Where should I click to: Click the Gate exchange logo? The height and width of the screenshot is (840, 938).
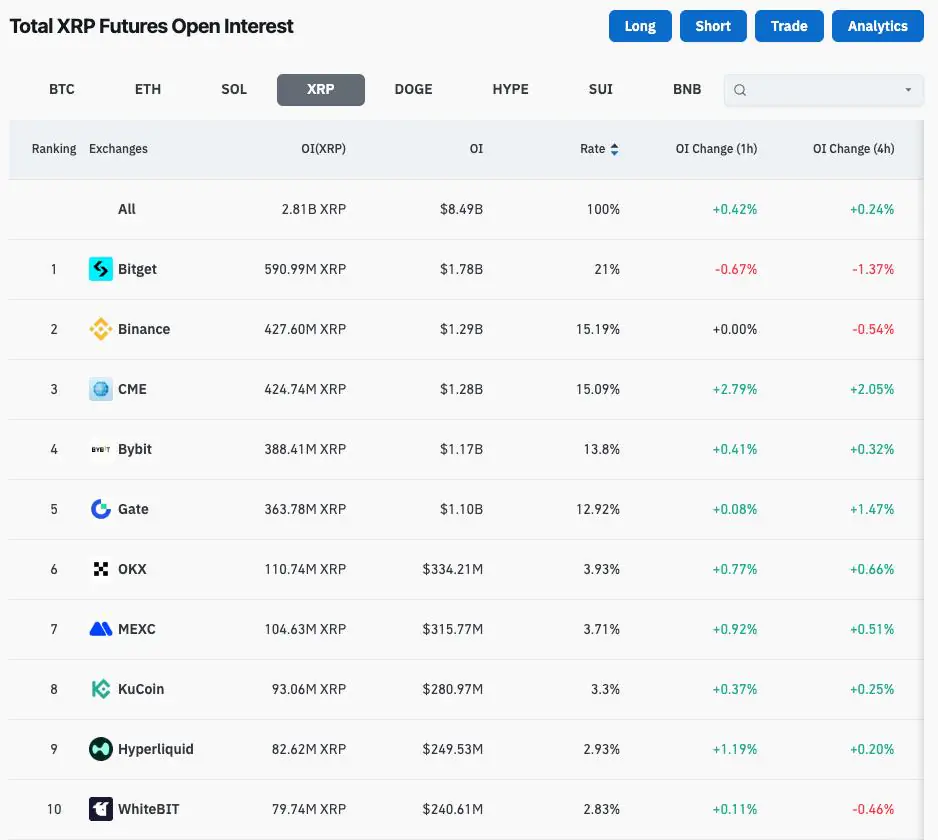coord(100,509)
